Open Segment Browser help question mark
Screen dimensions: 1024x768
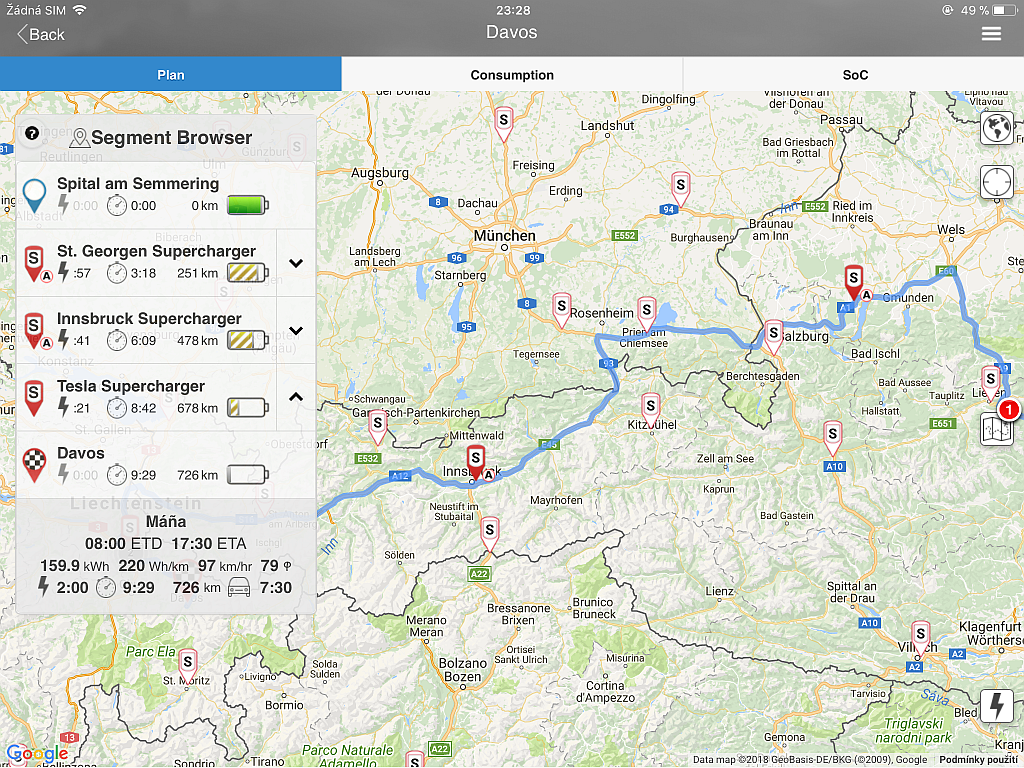[32, 133]
